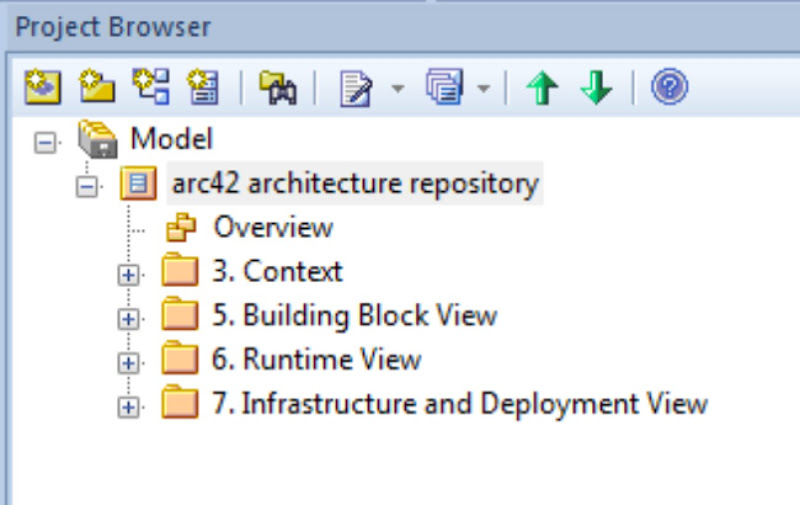Move selected item up with green arrow
This screenshot has height=505, width=800.
(x=542, y=89)
